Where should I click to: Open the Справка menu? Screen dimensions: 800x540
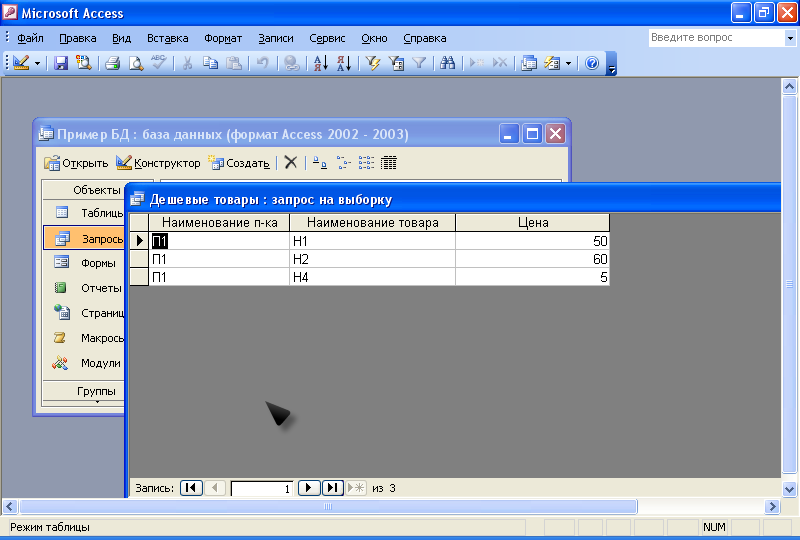pyautogui.click(x=424, y=38)
